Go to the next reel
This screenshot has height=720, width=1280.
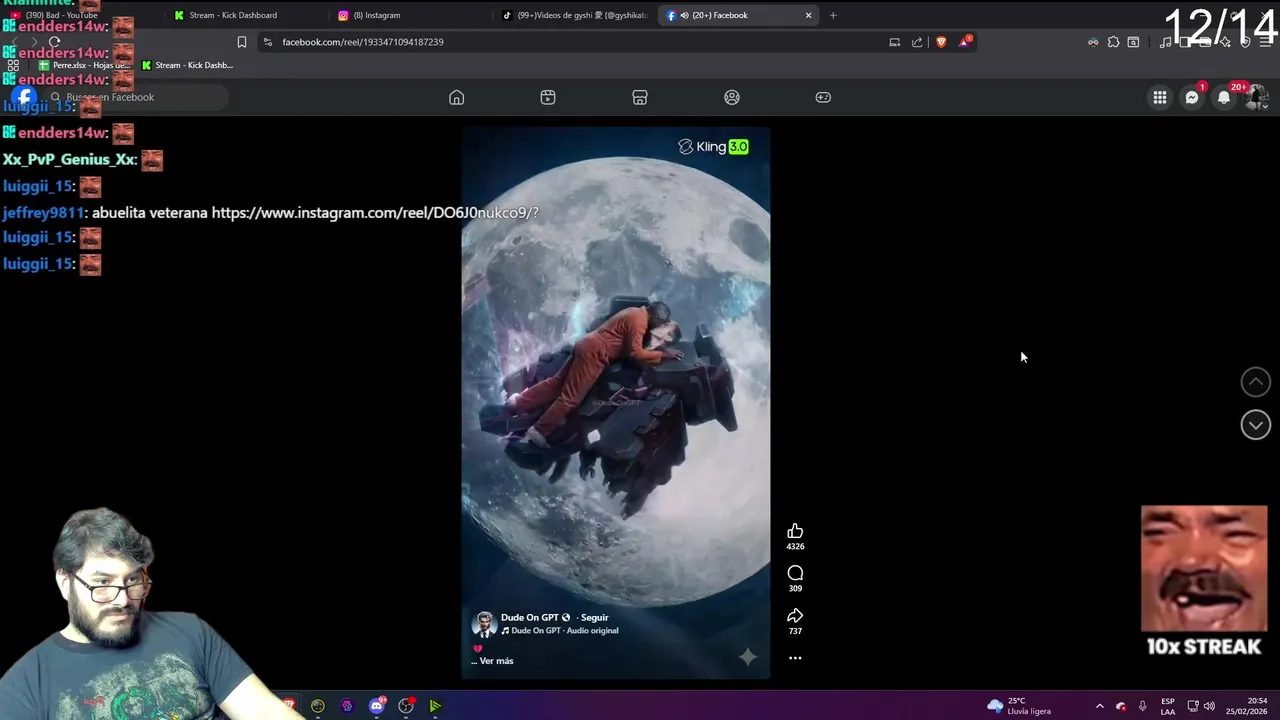(x=1255, y=424)
